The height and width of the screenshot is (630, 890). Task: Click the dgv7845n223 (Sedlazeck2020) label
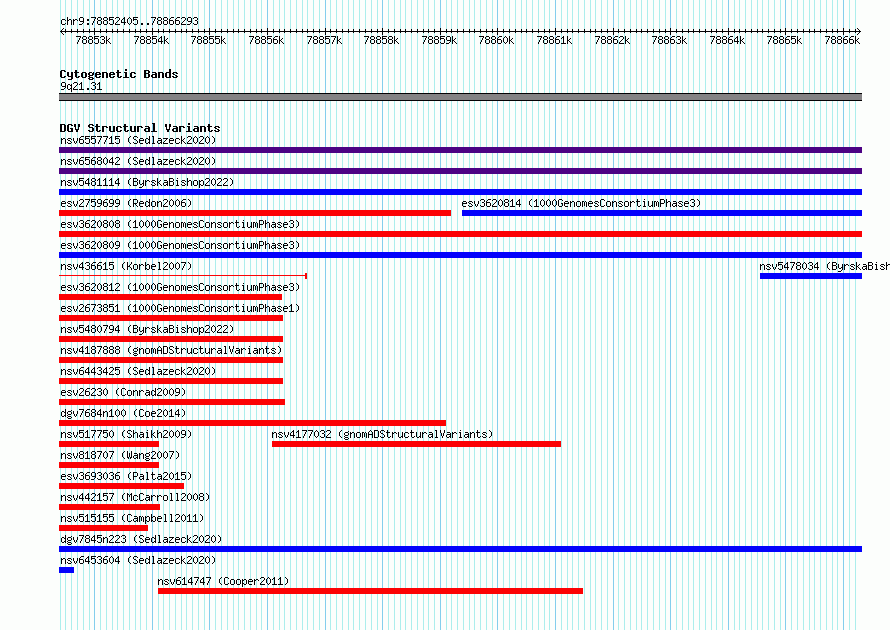click(x=141, y=539)
